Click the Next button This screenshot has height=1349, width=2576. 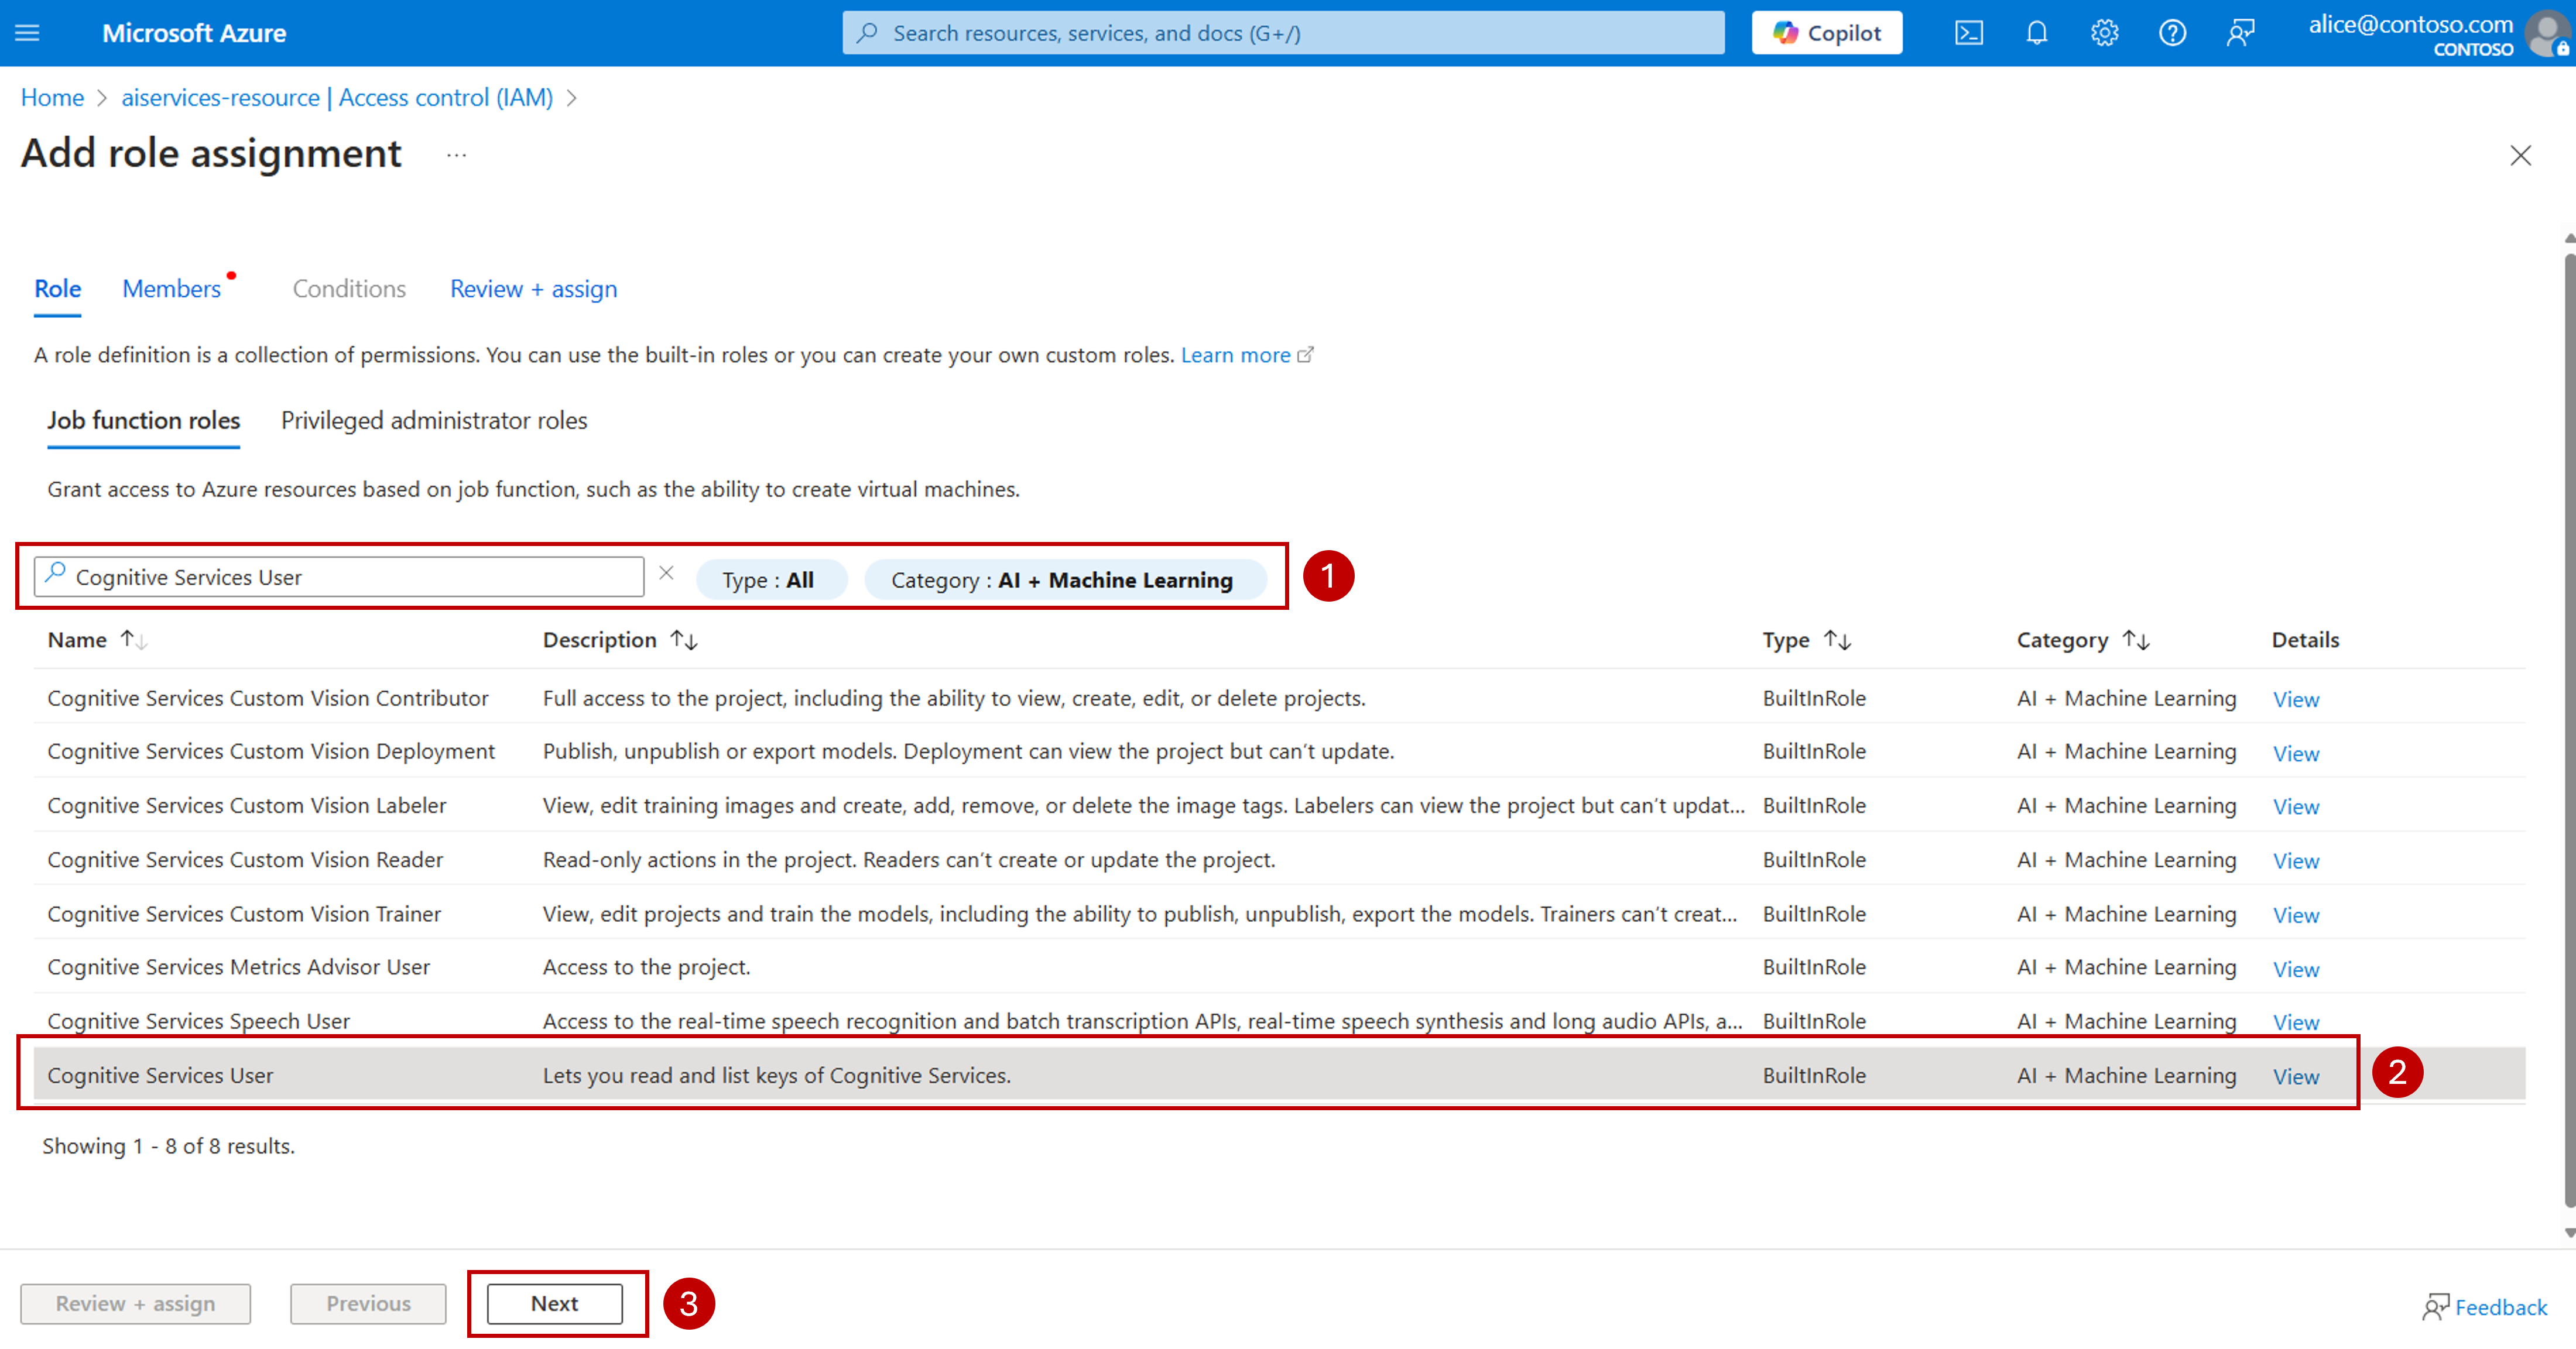click(555, 1303)
